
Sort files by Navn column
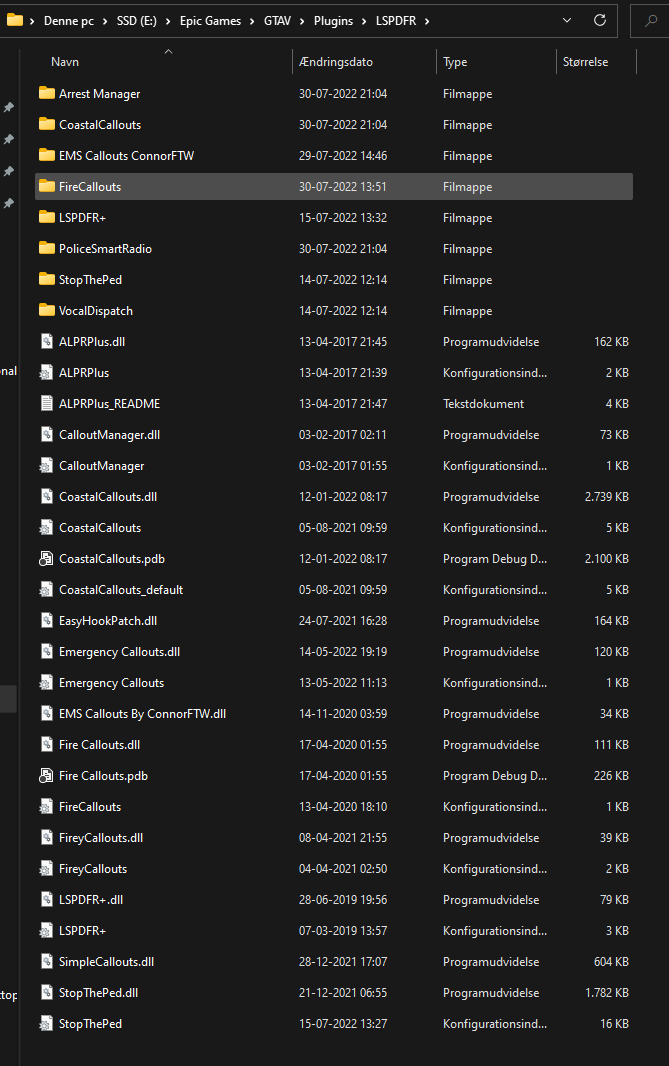point(65,62)
